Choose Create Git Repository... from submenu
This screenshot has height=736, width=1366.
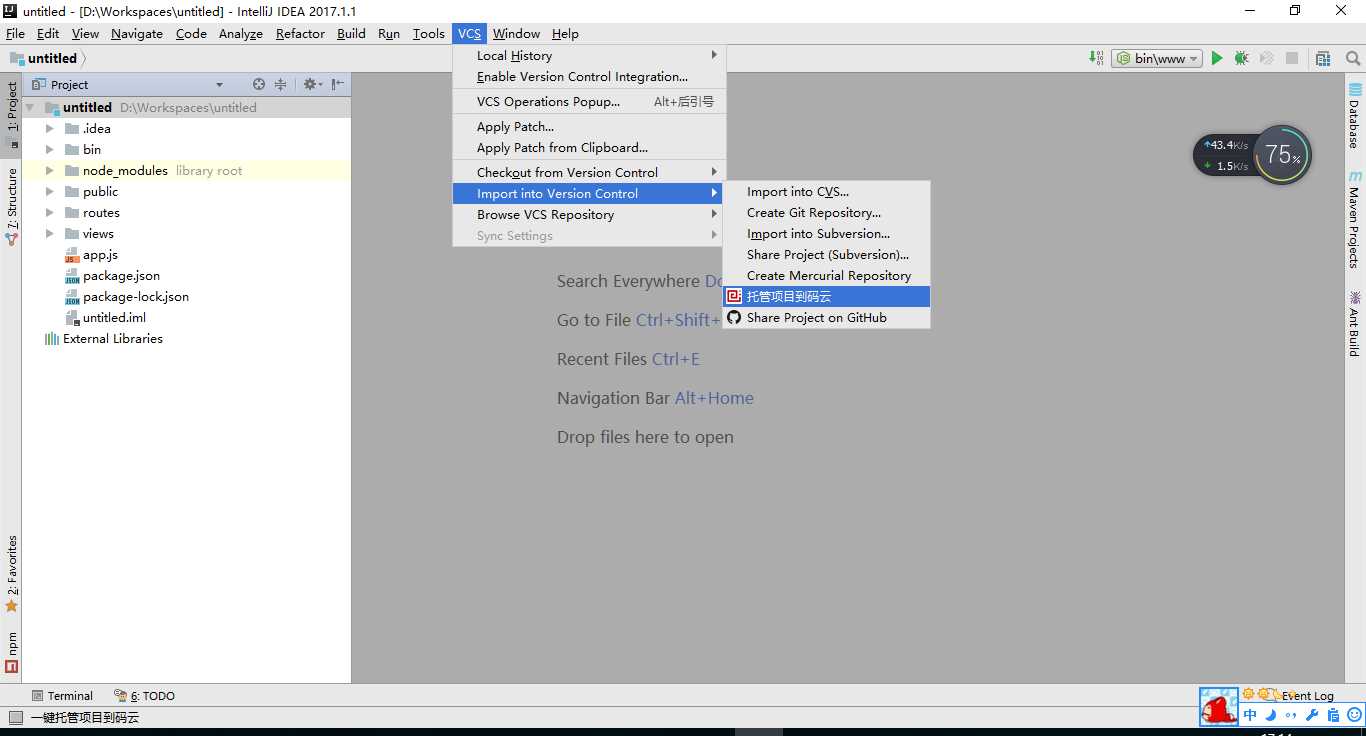point(826,213)
